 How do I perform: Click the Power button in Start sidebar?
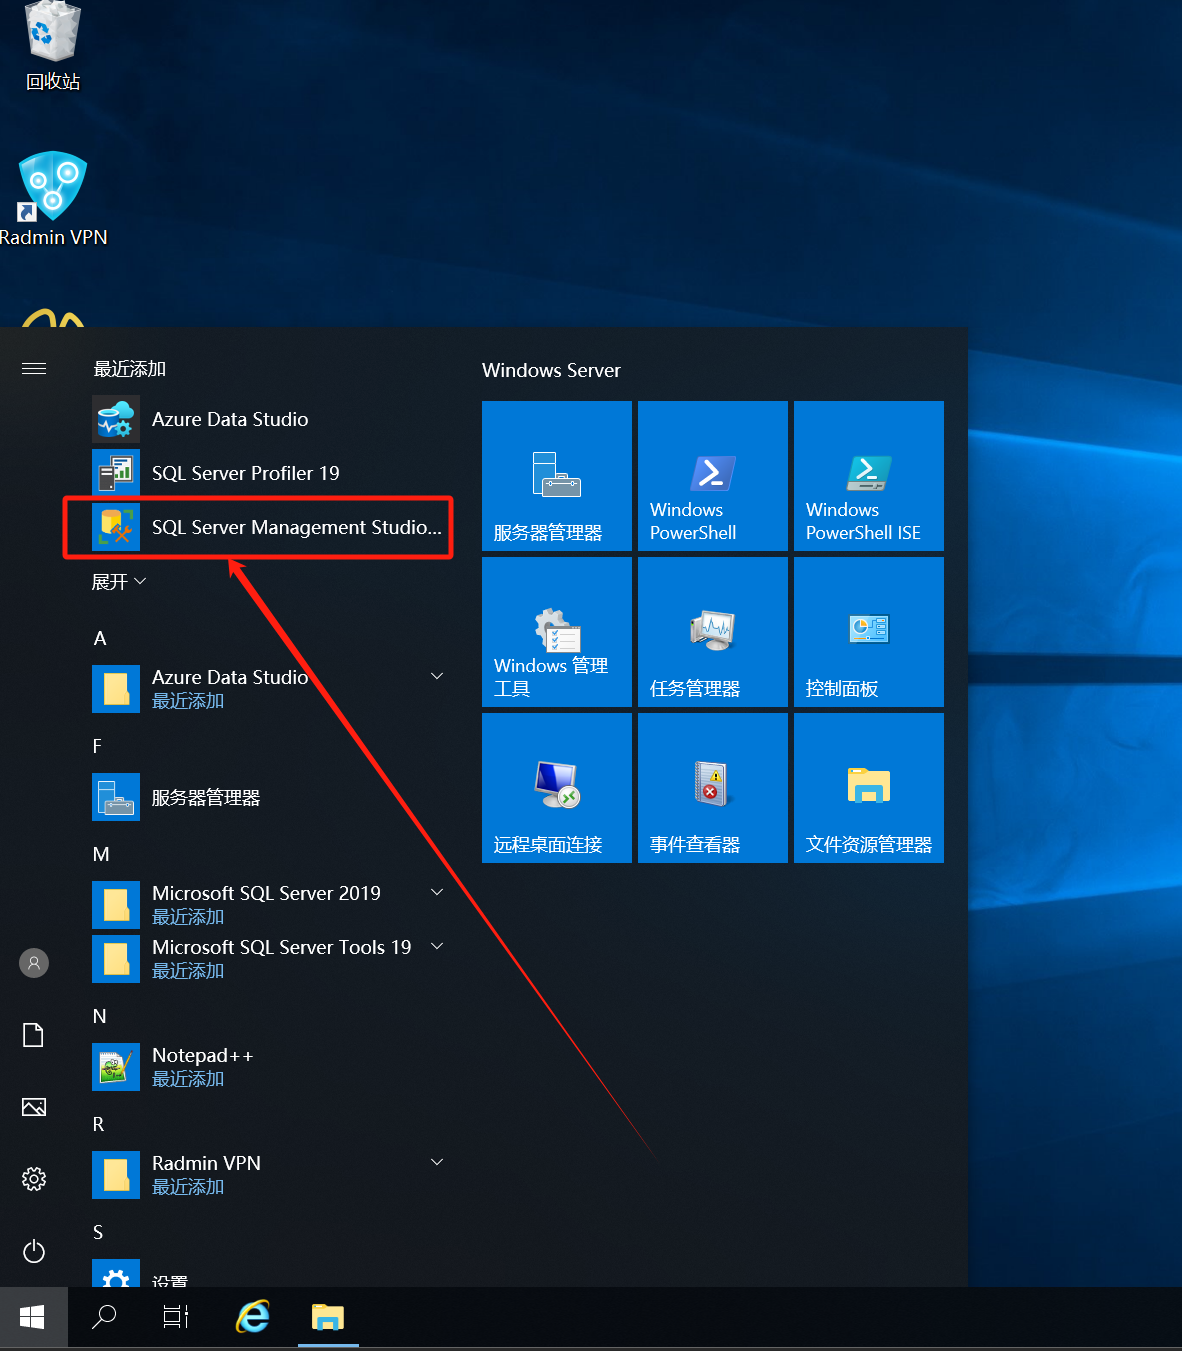coord(34,1251)
